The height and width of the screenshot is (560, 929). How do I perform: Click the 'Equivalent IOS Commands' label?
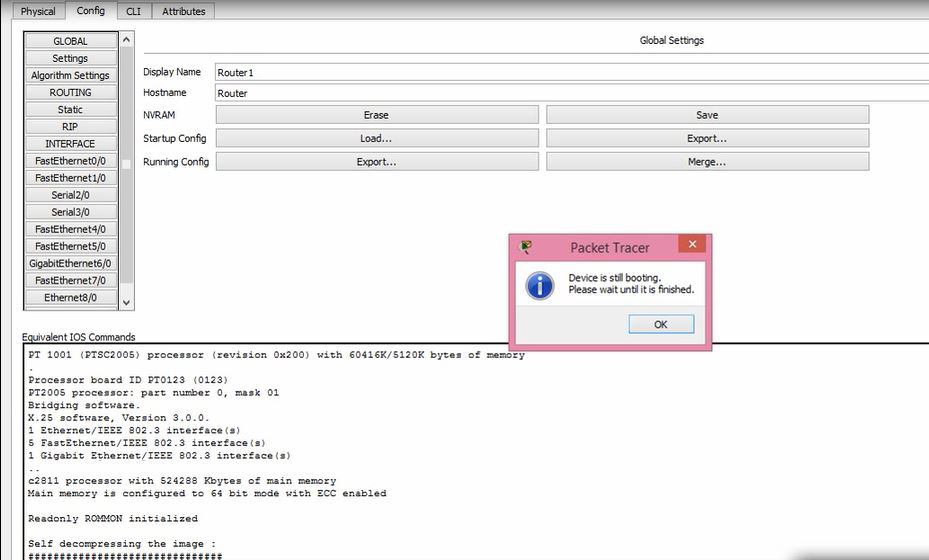pyautogui.click(x=79, y=337)
